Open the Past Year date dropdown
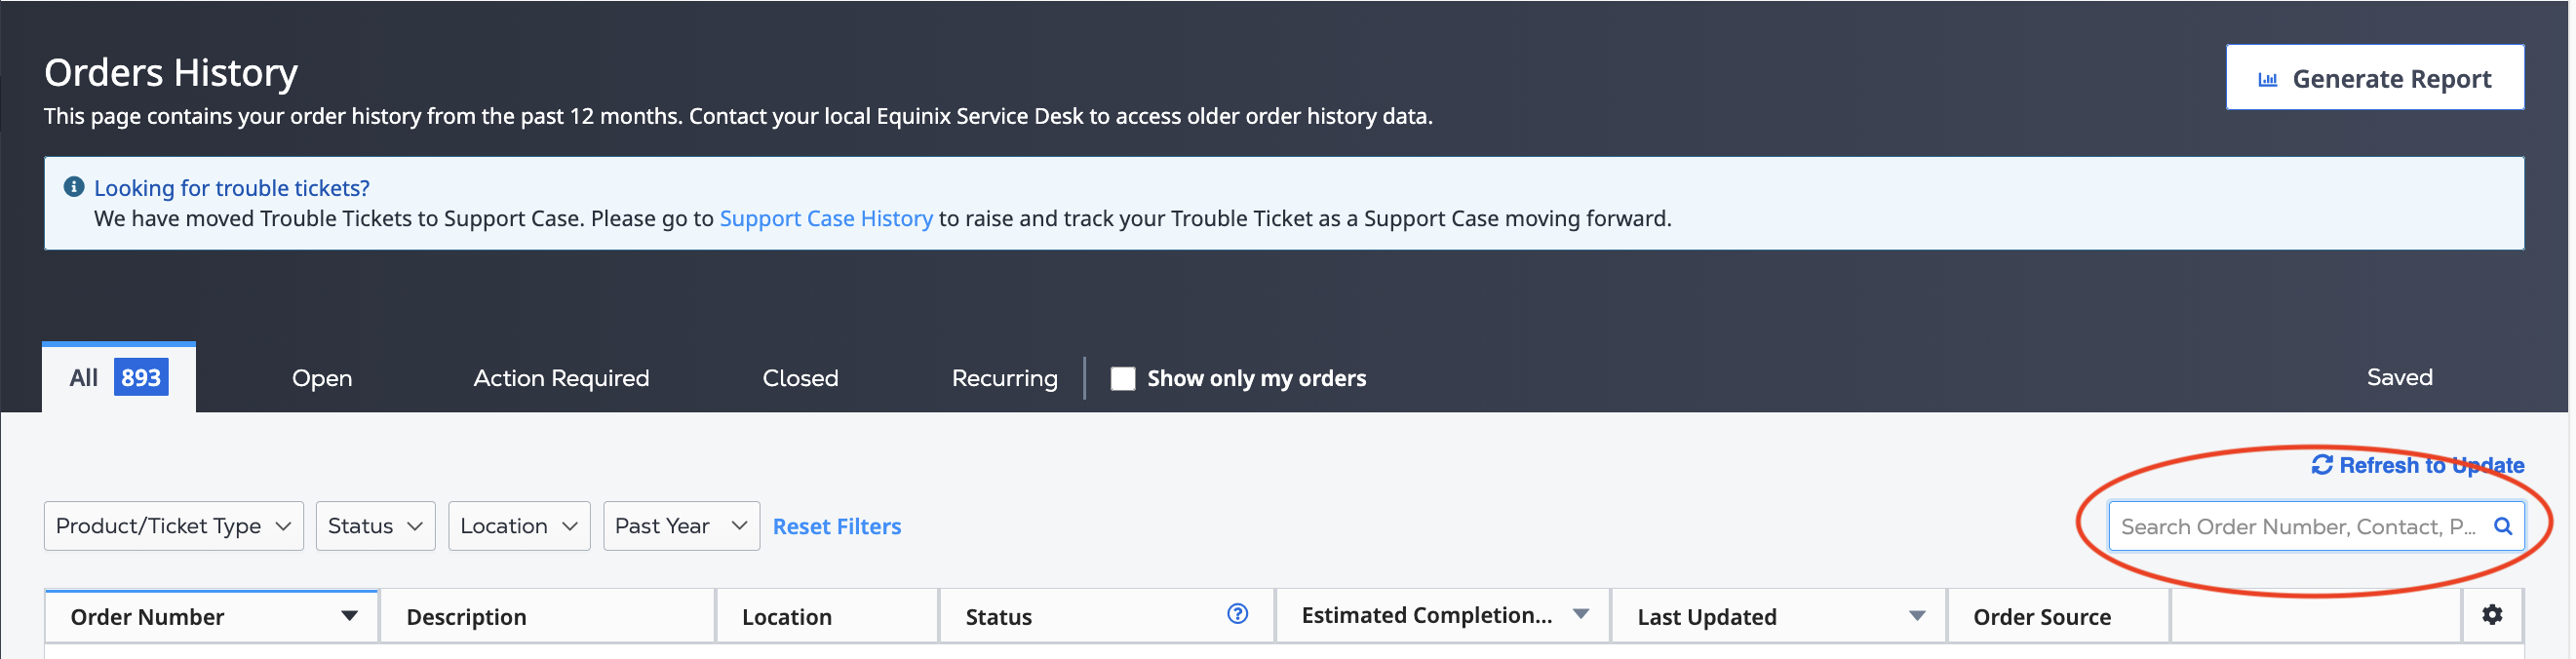2576x659 pixels. (680, 526)
